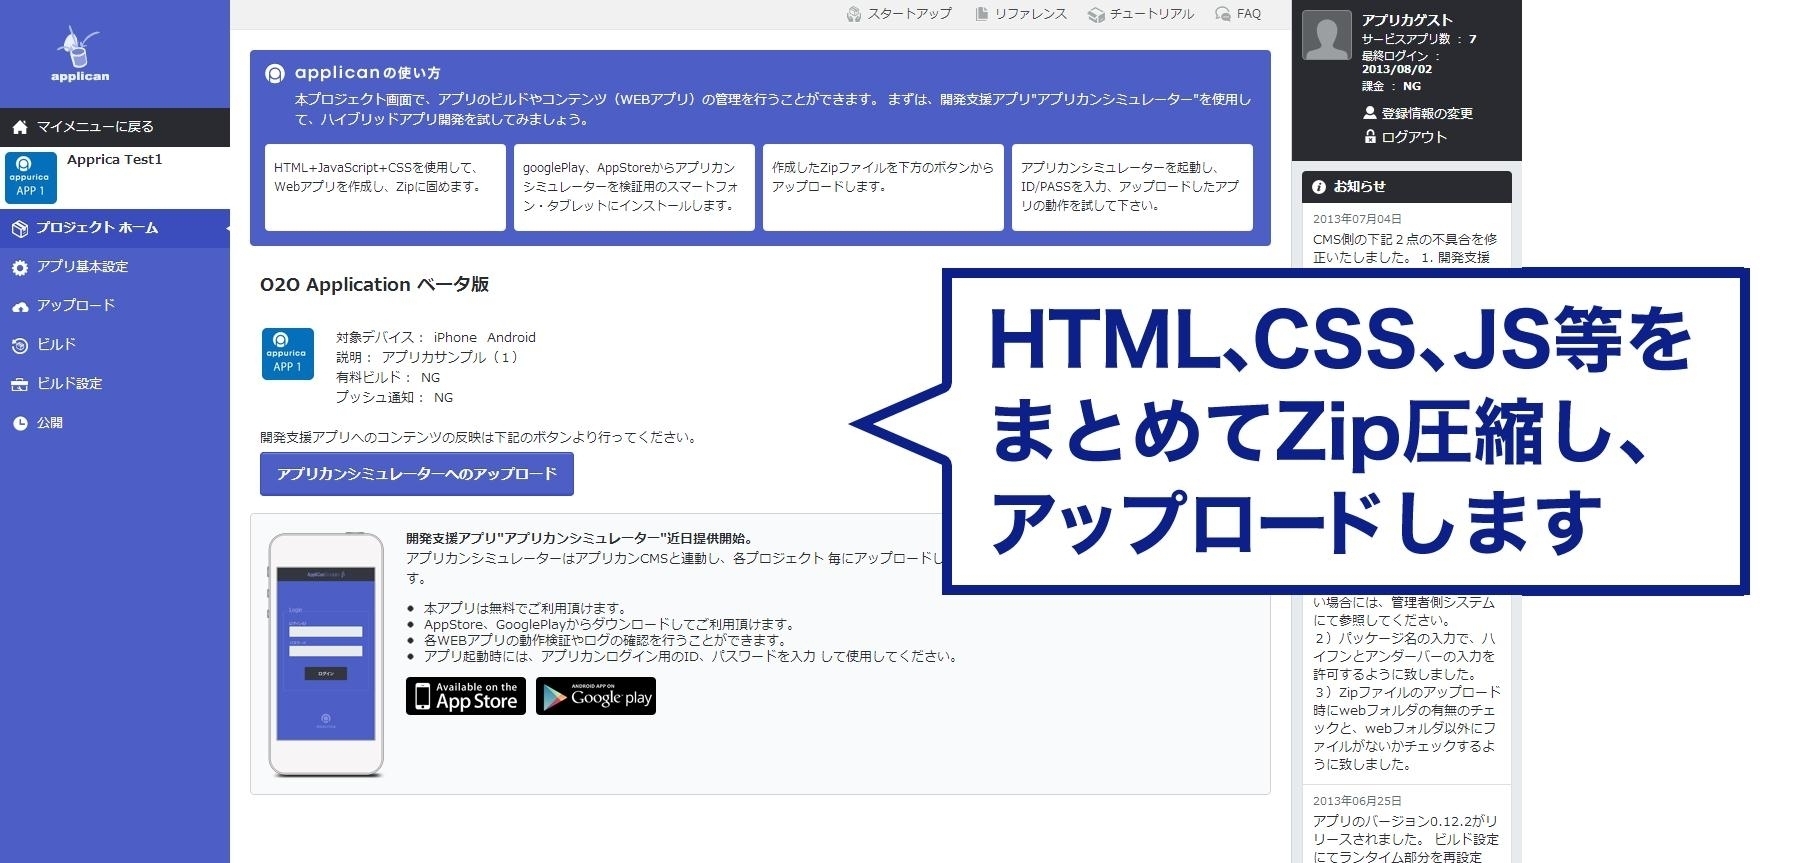Click the お知らせ info icon
1800x863 pixels.
click(1319, 187)
